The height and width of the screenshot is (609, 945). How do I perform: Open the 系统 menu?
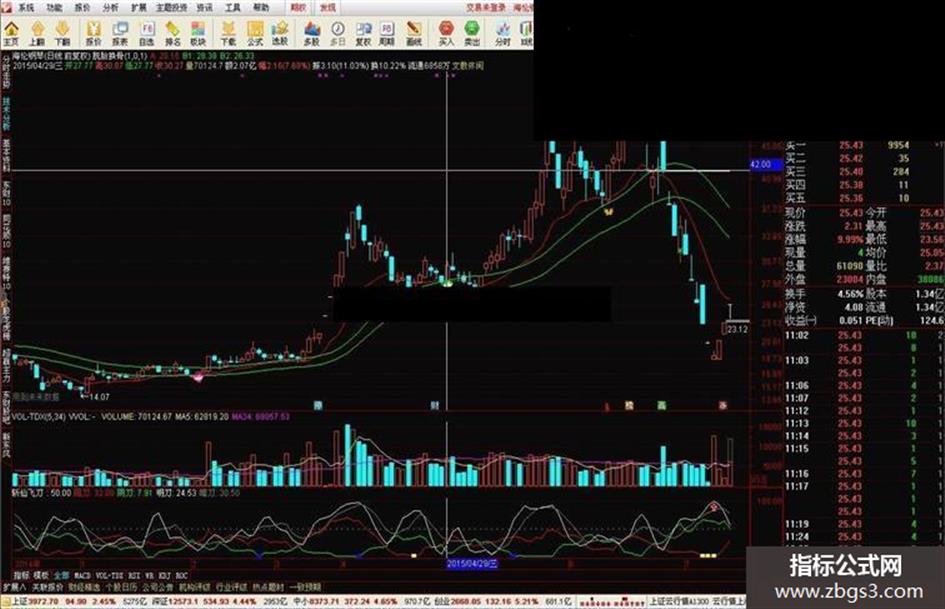(x=26, y=8)
